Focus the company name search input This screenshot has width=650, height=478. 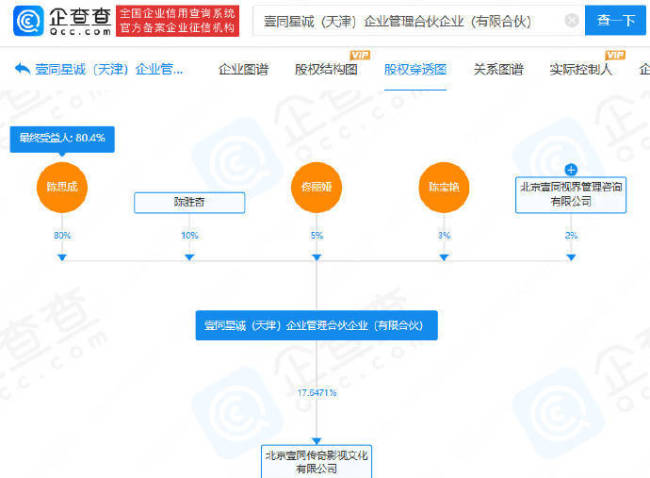[419, 21]
